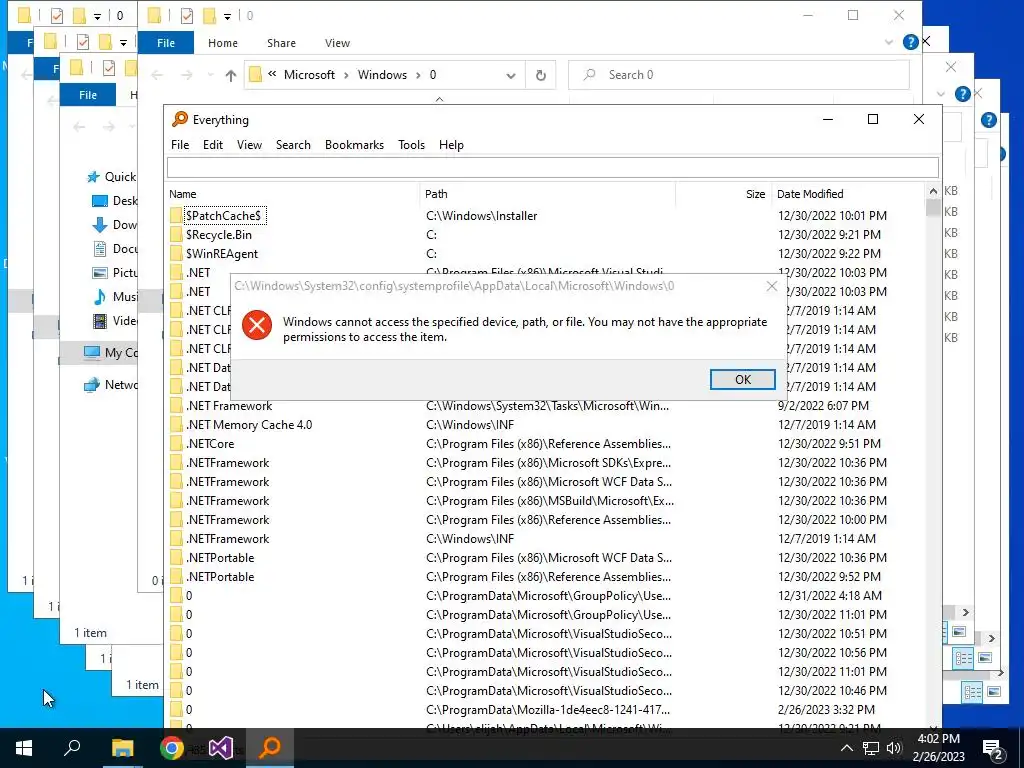The width and height of the screenshot is (1024, 768).
Task: Refresh the Explorer folder view
Action: pyautogui.click(x=541, y=75)
